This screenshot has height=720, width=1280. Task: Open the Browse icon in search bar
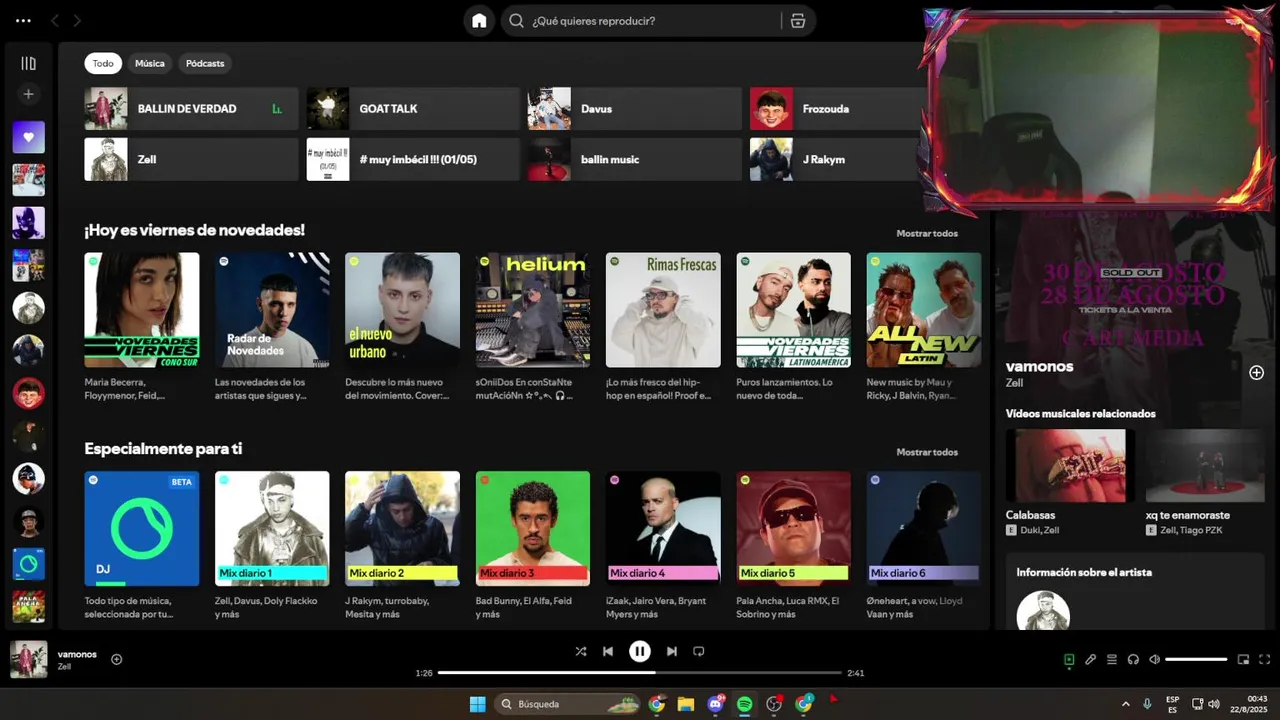[x=797, y=21]
